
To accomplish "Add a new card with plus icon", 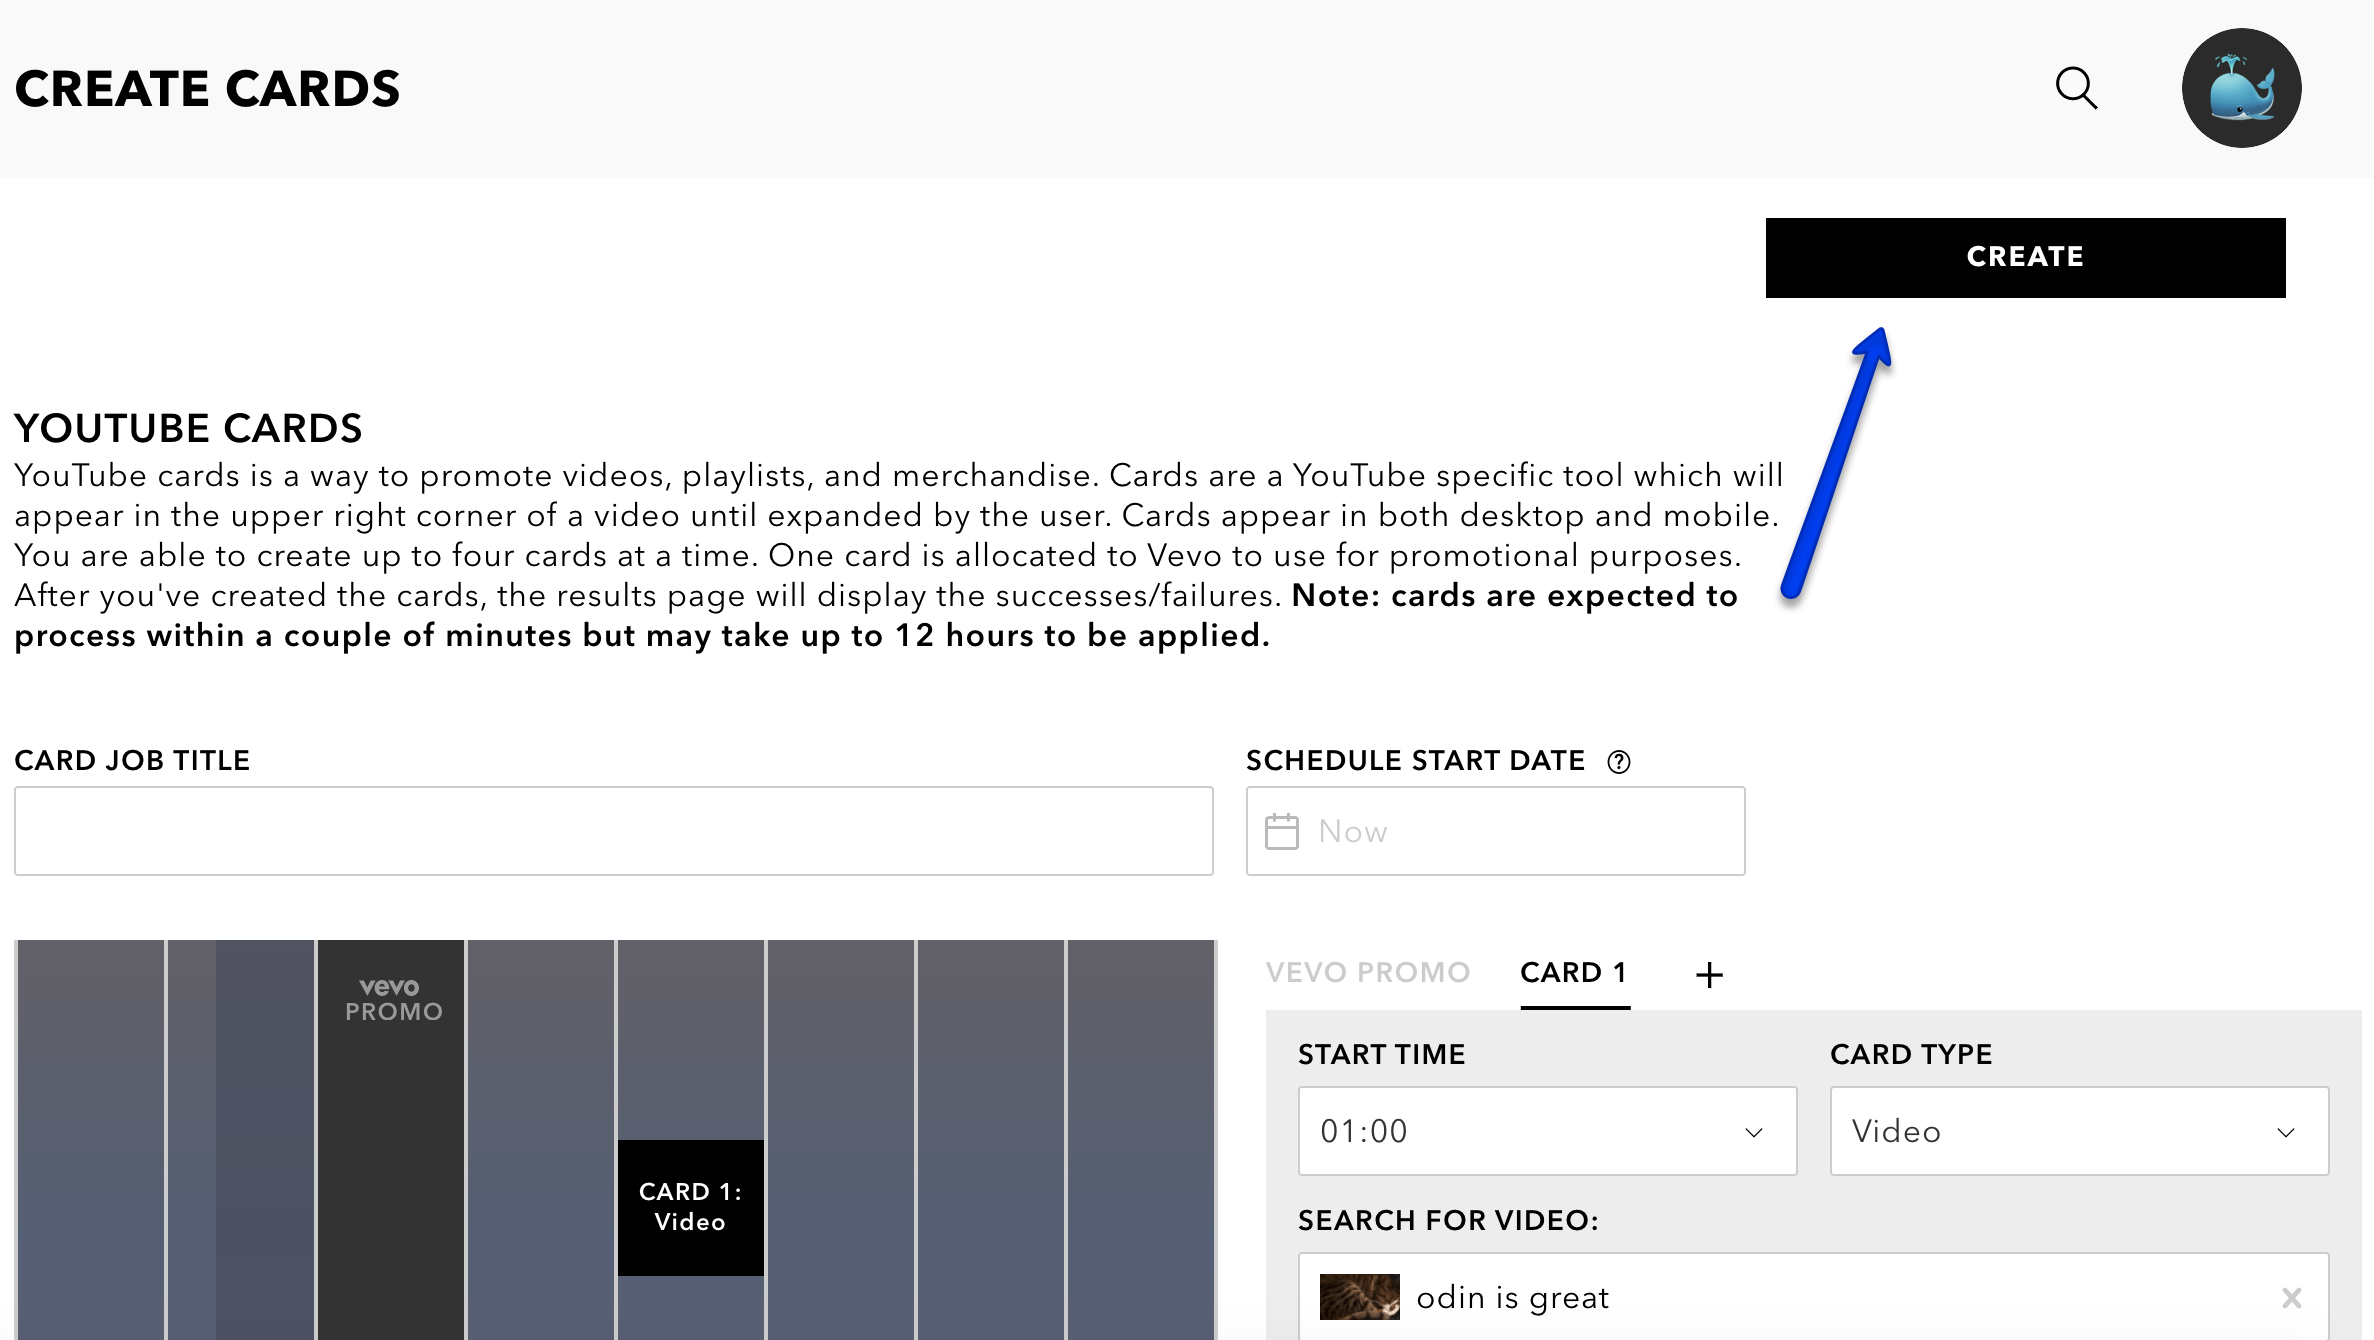I will pos(1709,974).
